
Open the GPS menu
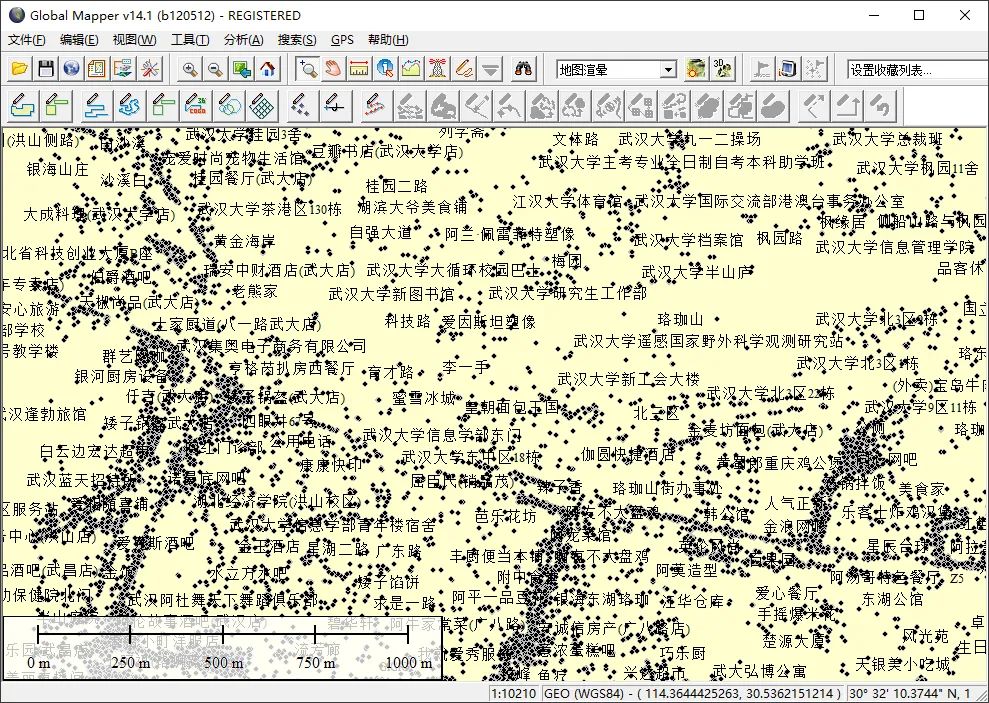click(x=342, y=40)
